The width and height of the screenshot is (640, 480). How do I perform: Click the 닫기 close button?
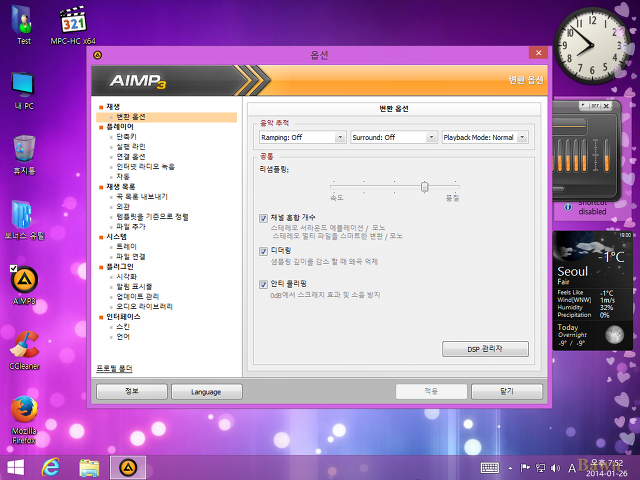click(x=507, y=391)
